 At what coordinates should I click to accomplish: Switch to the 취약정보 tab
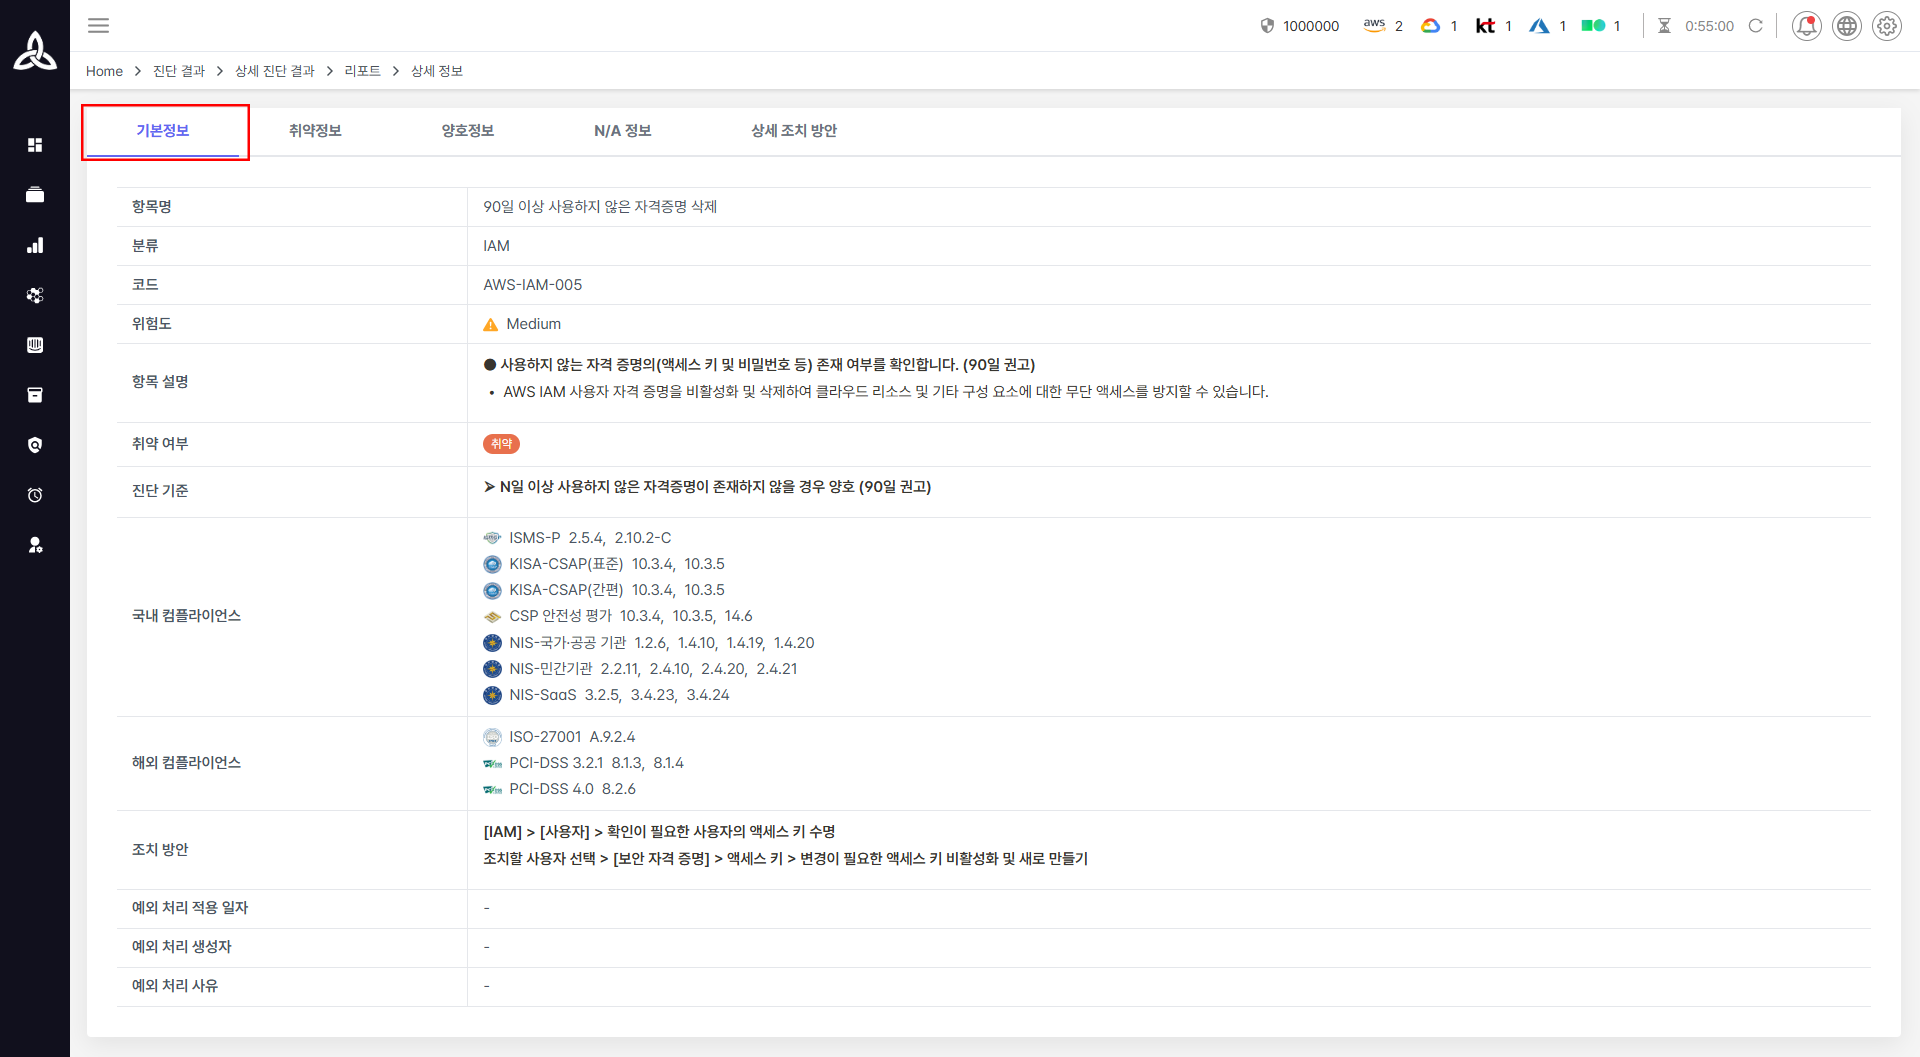pyautogui.click(x=315, y=131)
